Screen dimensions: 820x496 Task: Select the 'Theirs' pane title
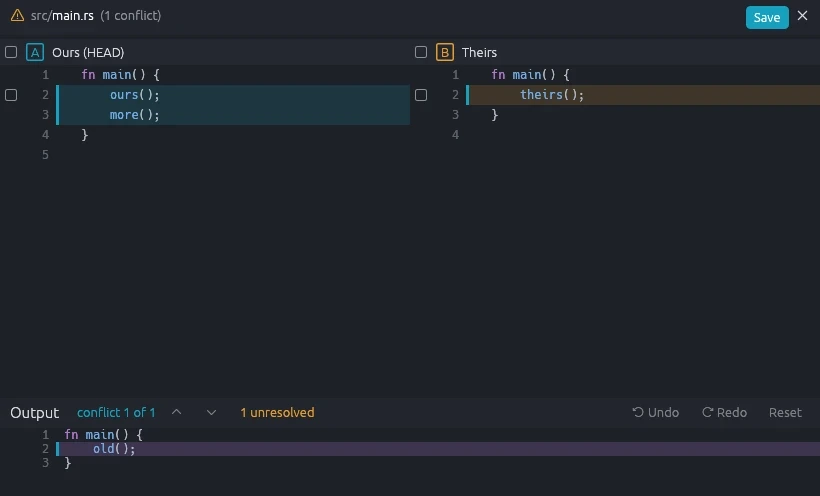tap(479, 52)
